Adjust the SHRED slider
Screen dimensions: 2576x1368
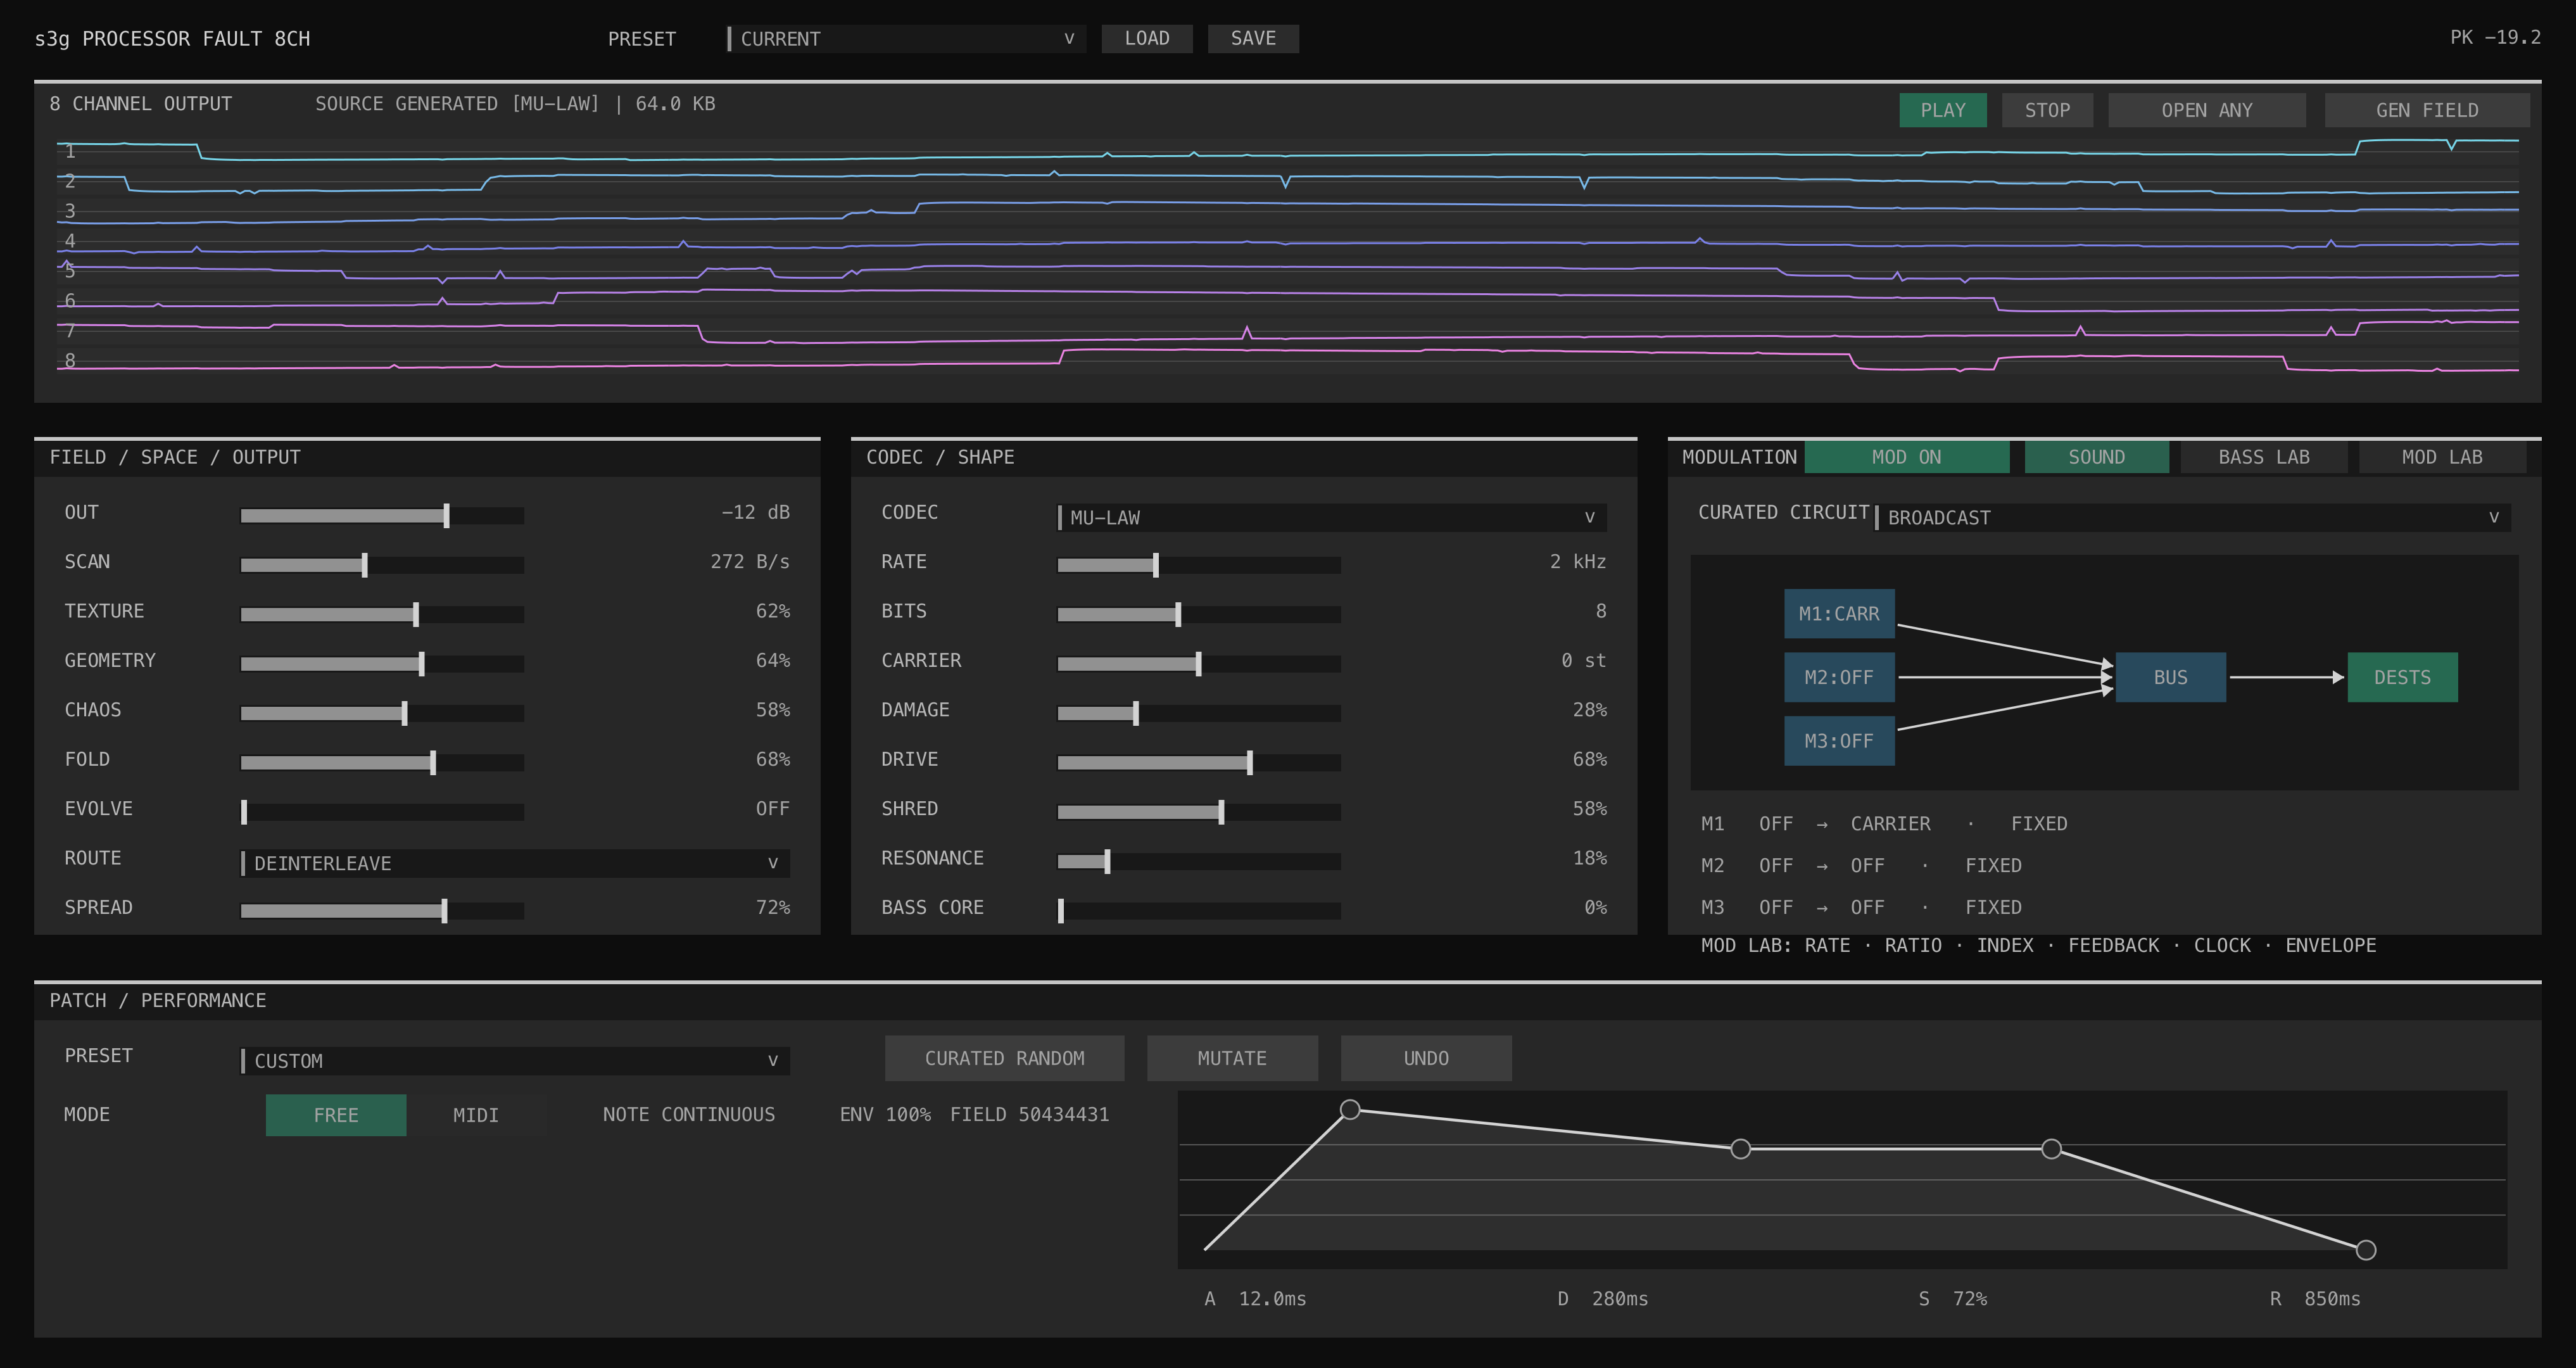pyautogui.click(x=1199, y=812)
